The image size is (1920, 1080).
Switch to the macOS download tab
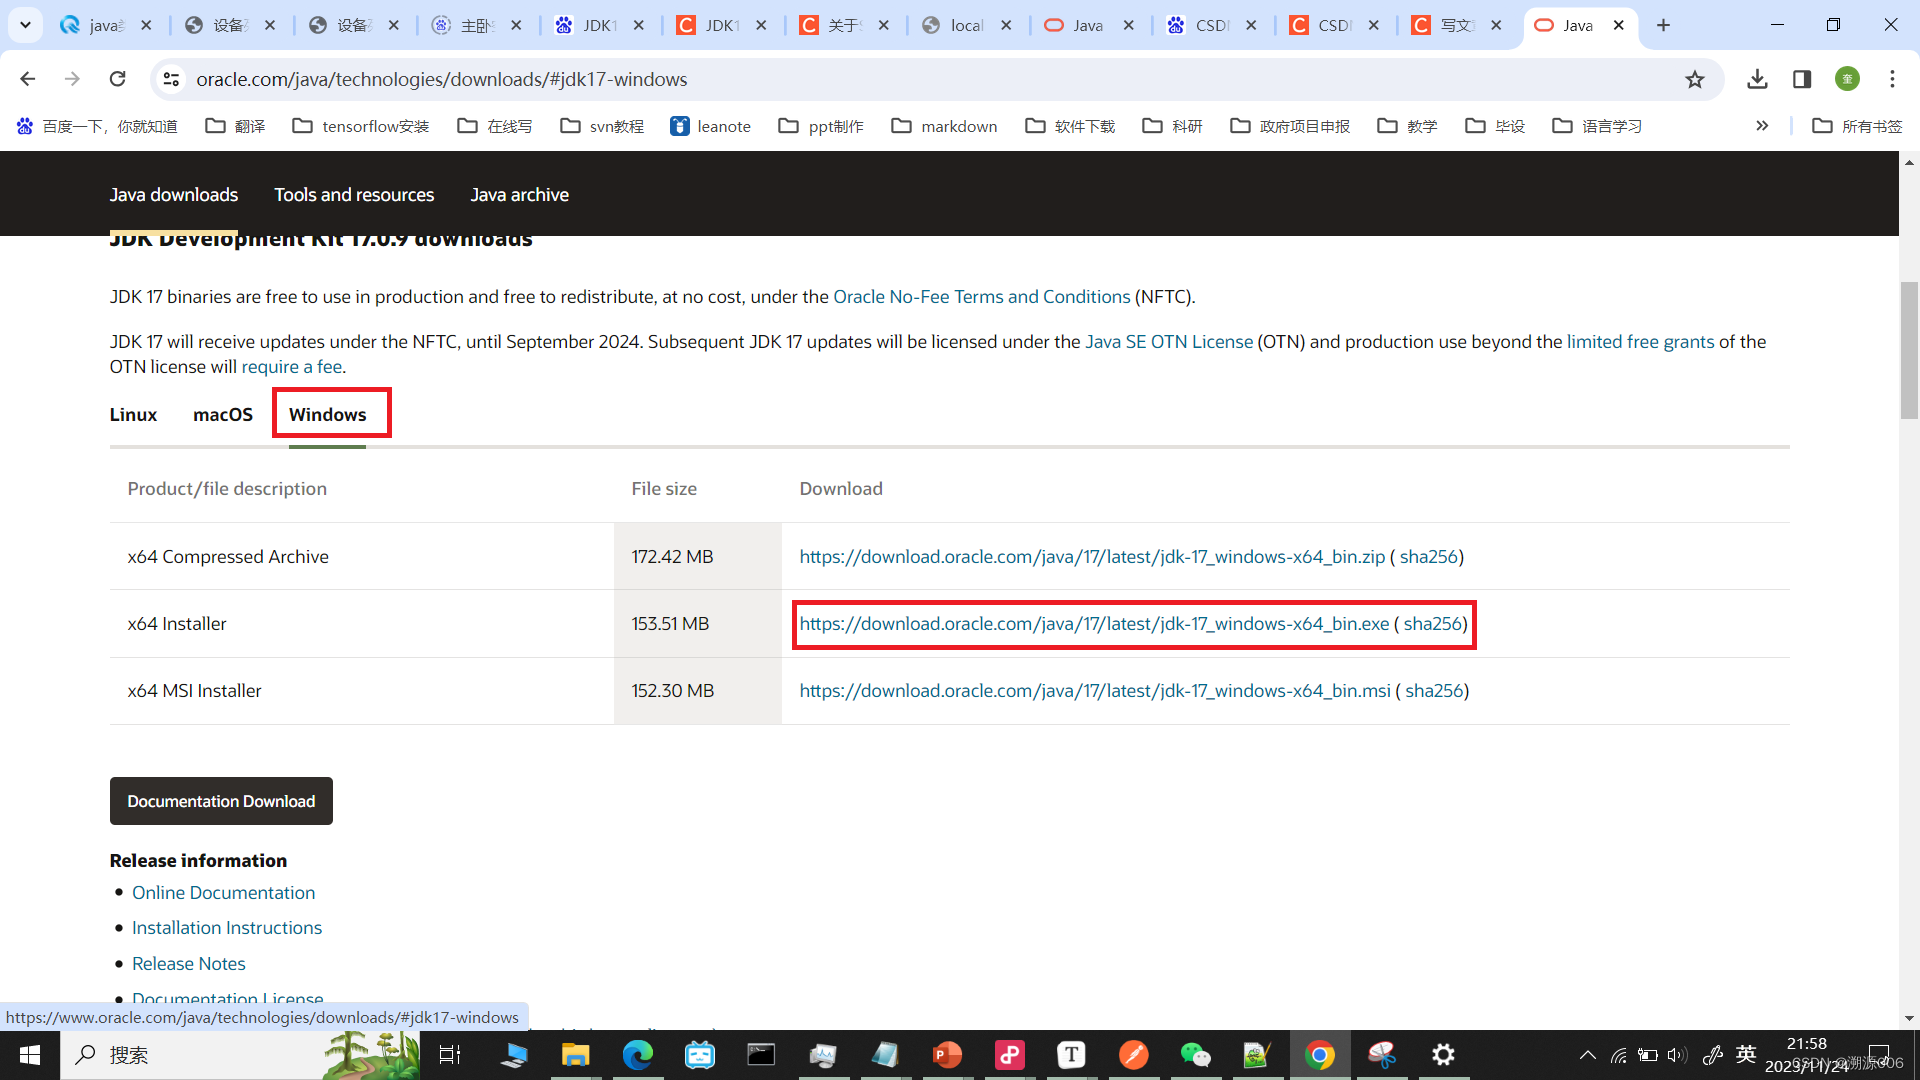point(222,414)
